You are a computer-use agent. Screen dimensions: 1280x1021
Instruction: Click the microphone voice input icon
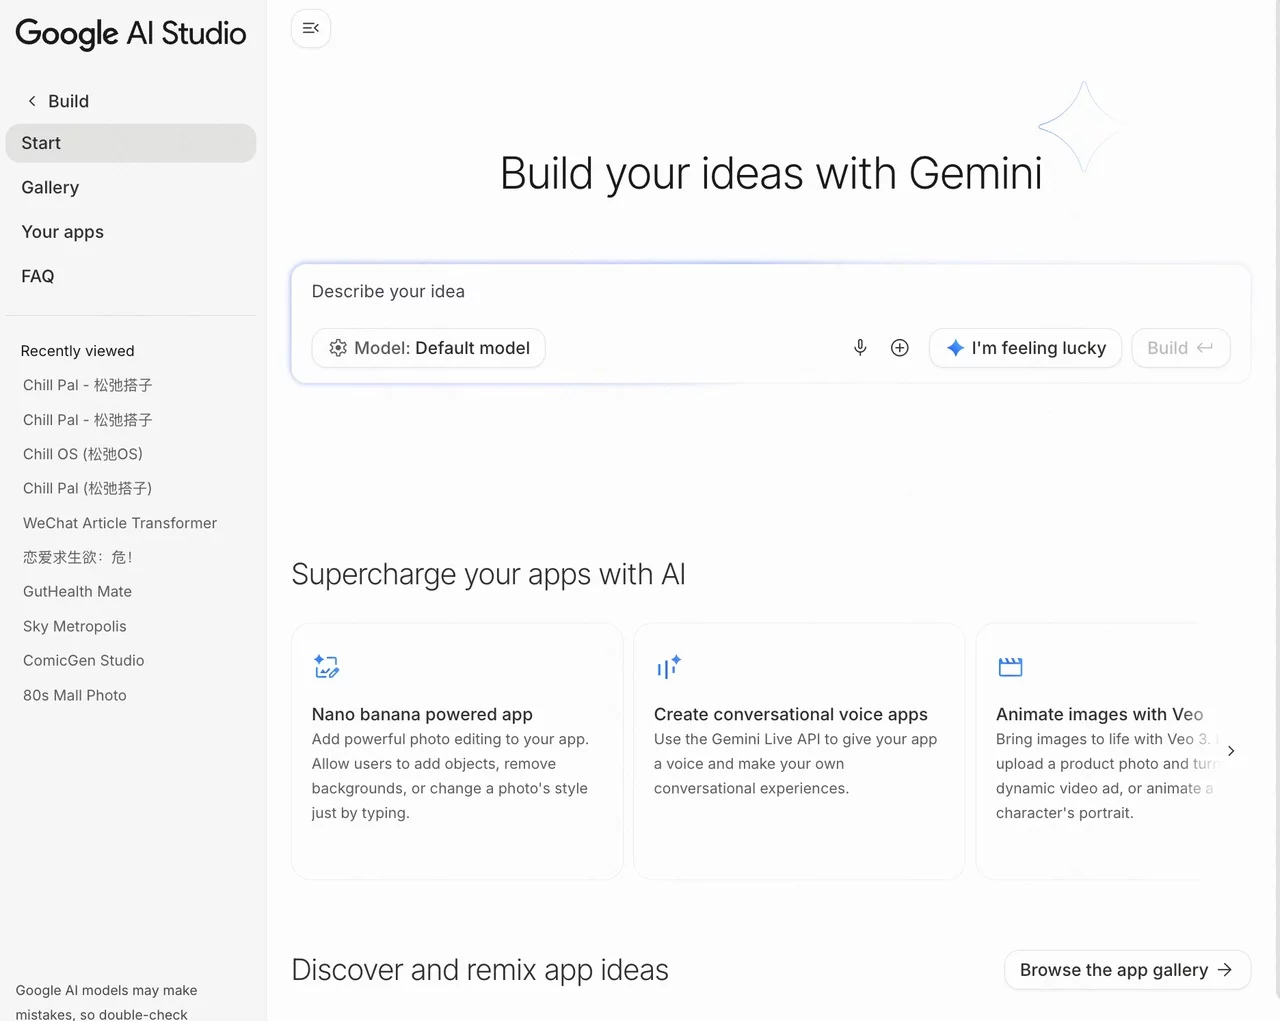click(x=860, y=348)
